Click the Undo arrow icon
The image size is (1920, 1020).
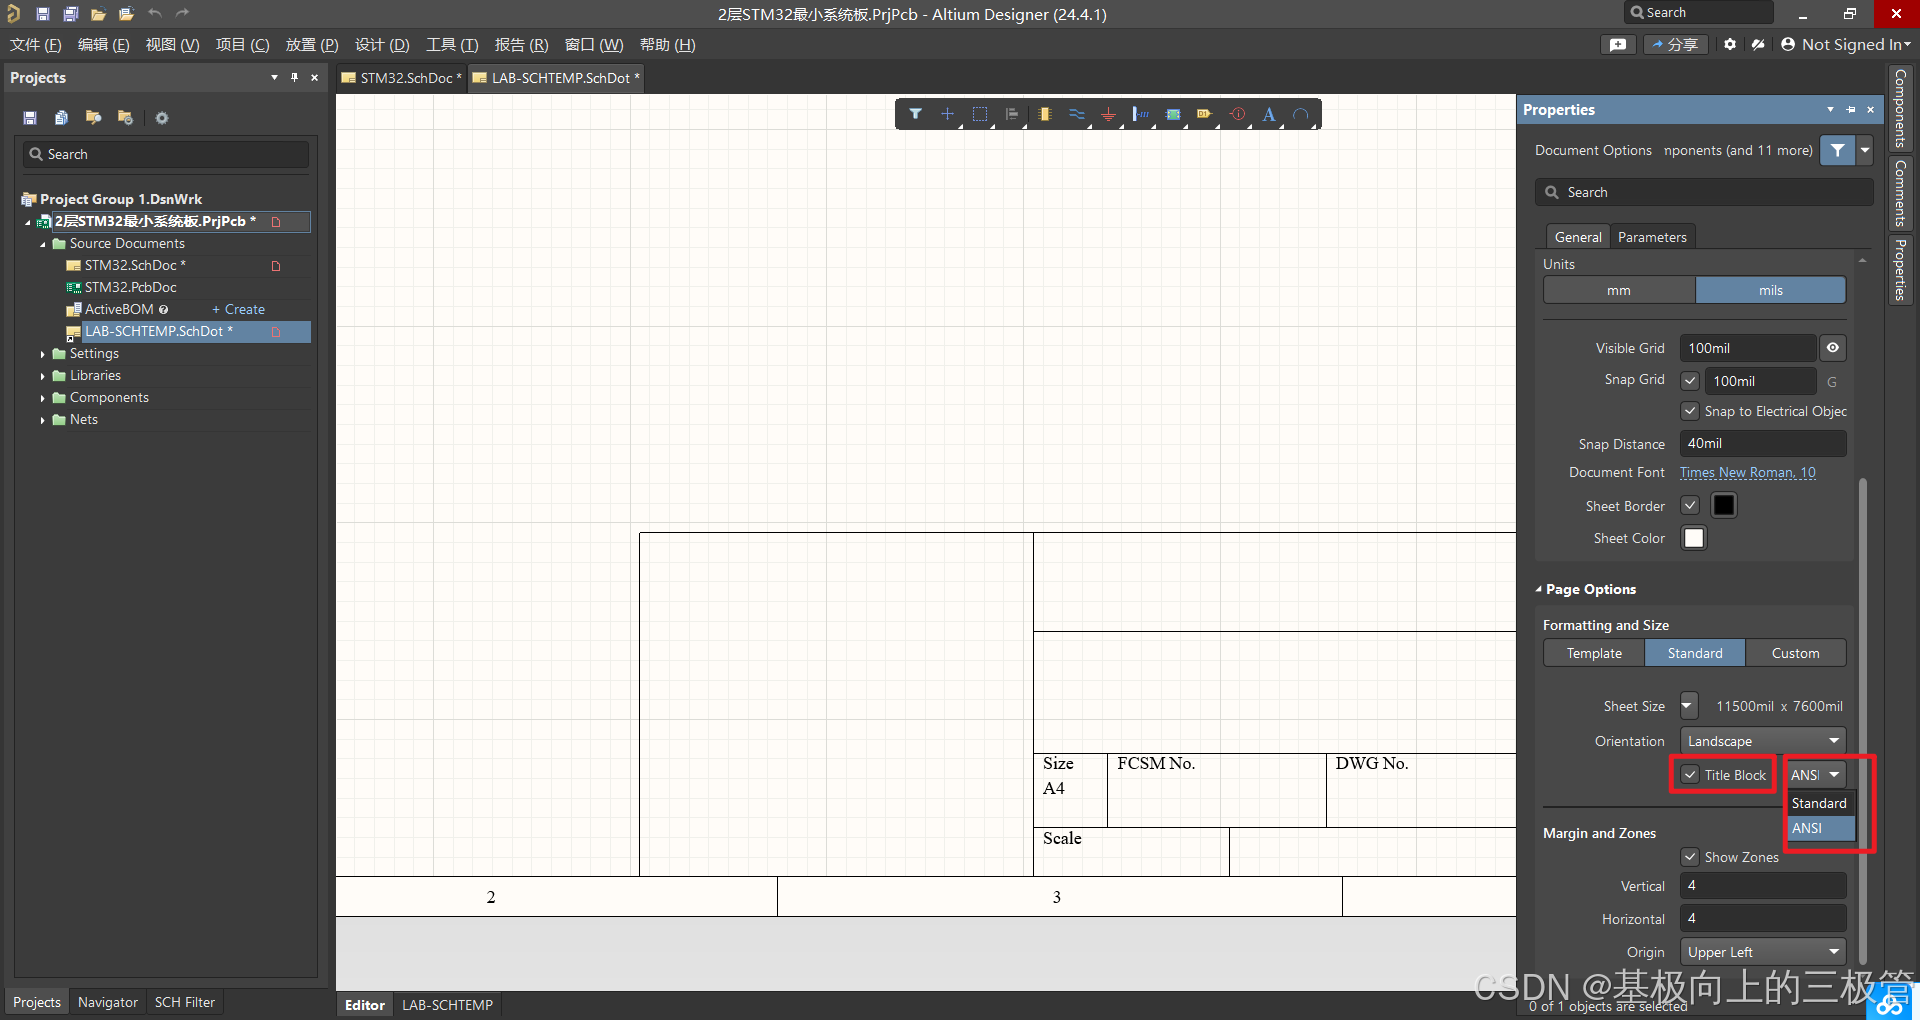(x=154, y=14)
